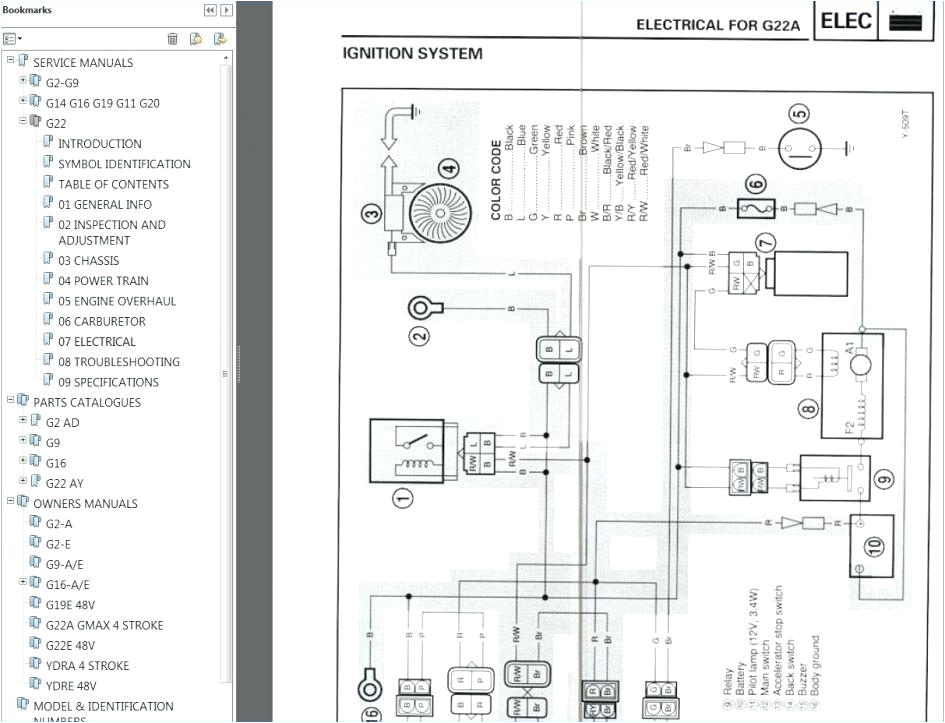Open the 08 TROUBLESHOOTING bookmark

click(x=118, y=362)
